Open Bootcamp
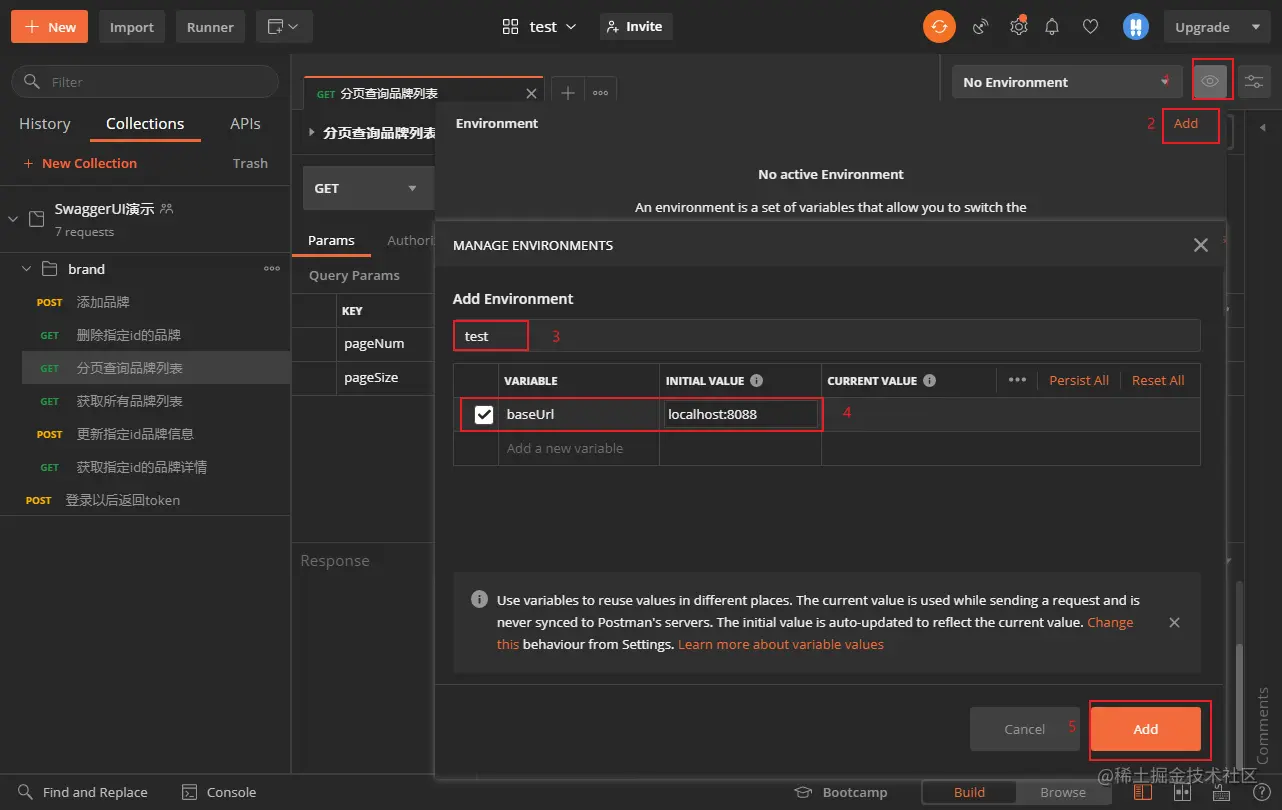Viewport: 1282px width, 810px height. point(841,792)
